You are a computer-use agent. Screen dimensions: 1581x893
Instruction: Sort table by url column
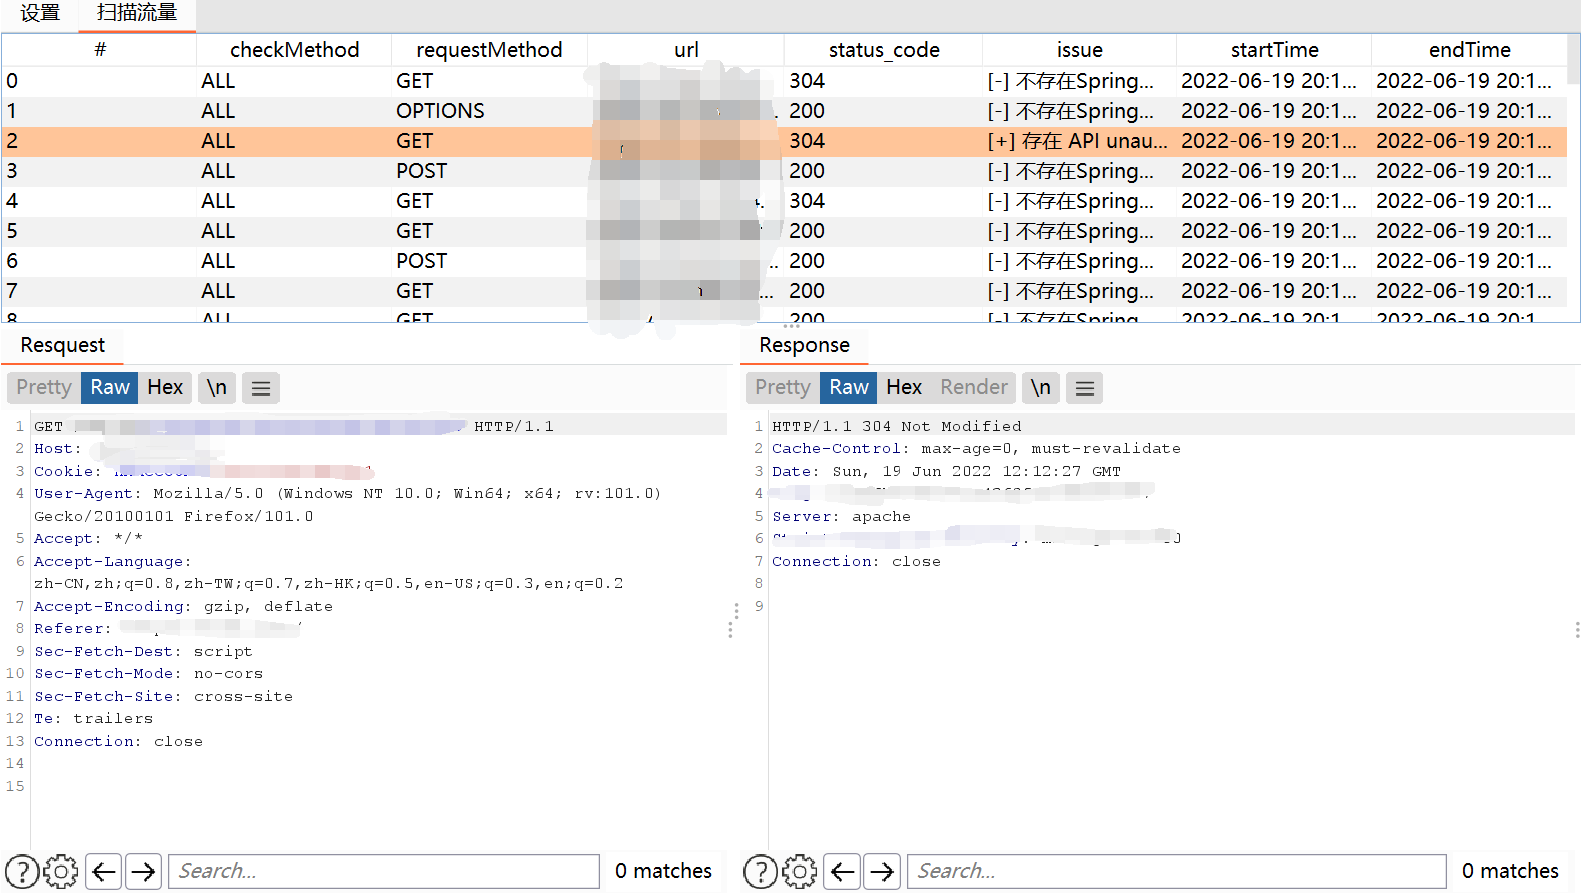click(x=686, y=50)
